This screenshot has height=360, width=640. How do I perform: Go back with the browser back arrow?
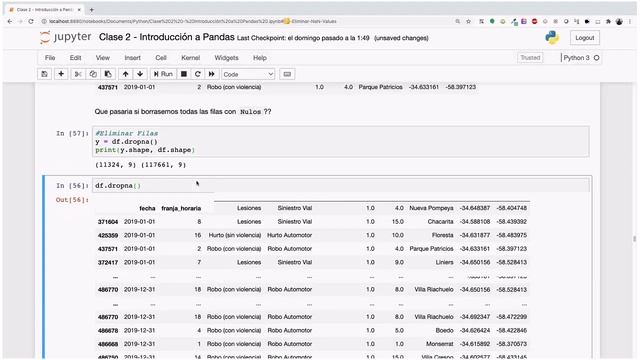pos(10,21)
